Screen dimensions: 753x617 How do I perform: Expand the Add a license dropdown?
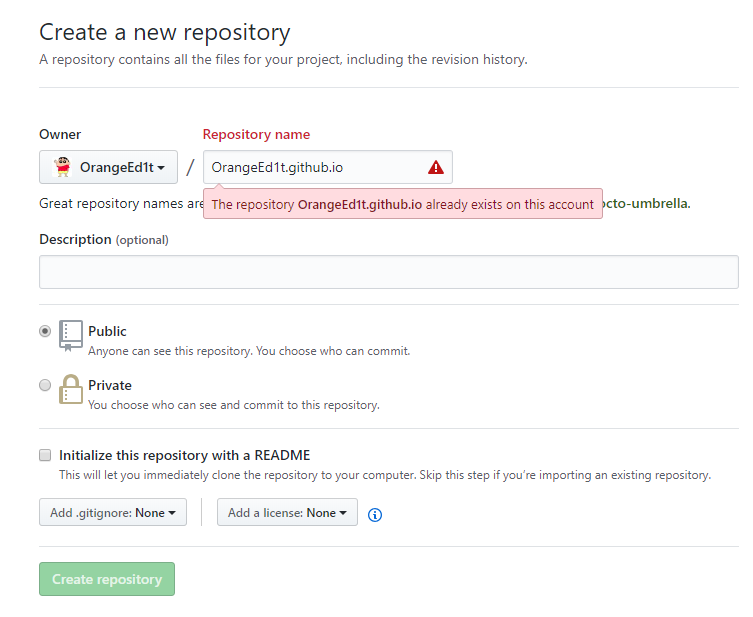(x=287, y=513)
